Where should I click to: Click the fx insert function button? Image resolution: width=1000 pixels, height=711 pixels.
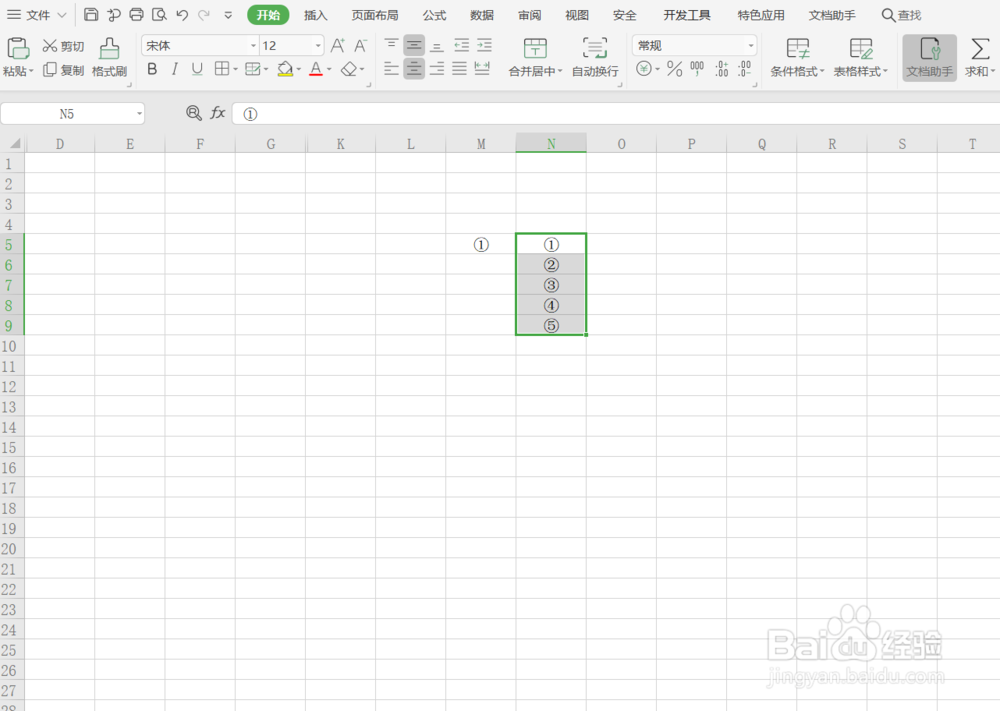(217, 113)
